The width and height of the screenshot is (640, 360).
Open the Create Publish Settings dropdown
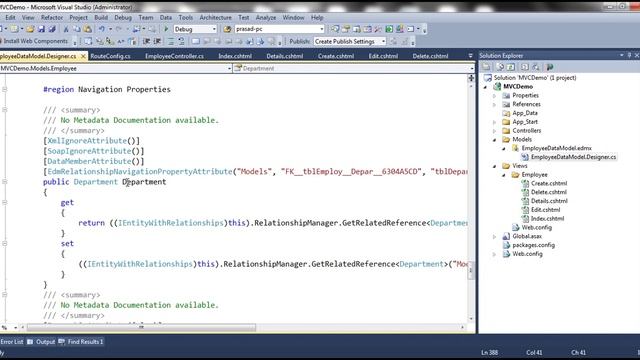tap(383, 41)
